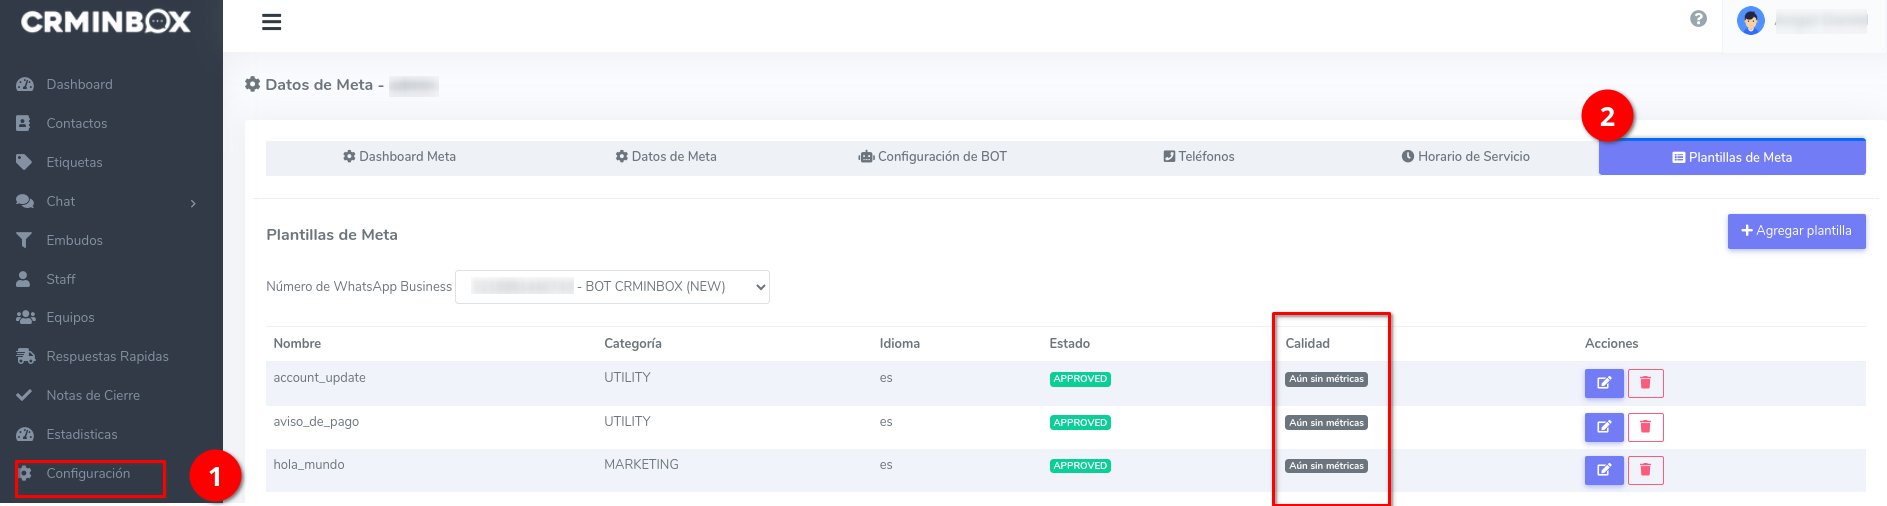The height and width of the screenshot is (506, 1887).
Task: Navigate to Contactos in sidebar
Action: click(x=76, y=124)
